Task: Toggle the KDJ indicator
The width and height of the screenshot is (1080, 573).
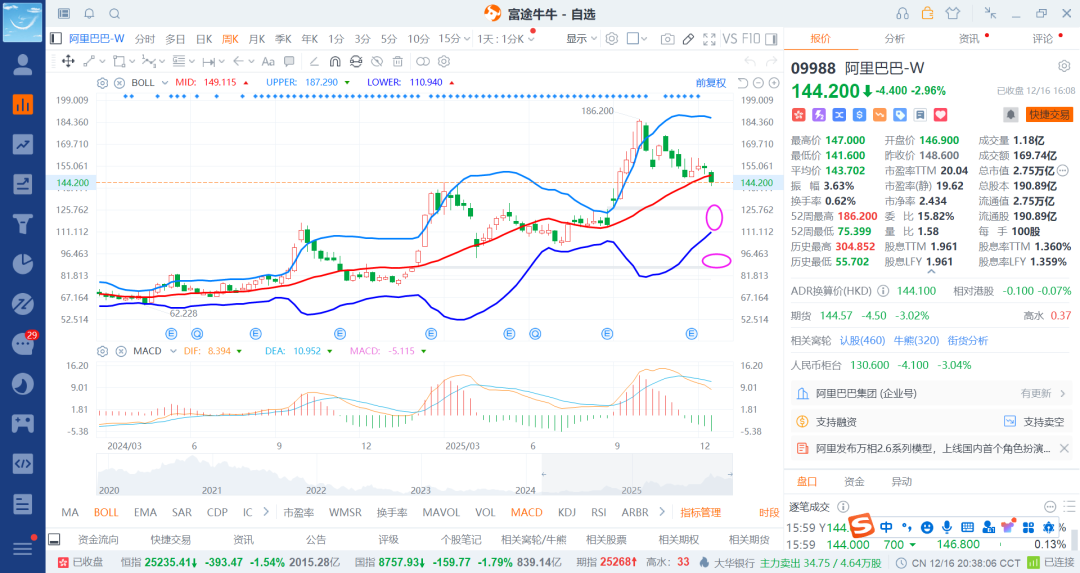Action: [566, 512]
